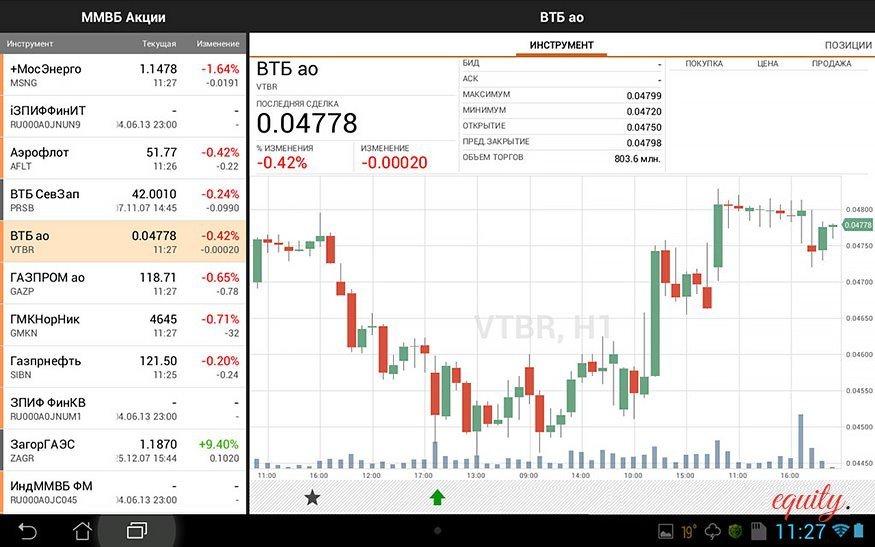Tap the ПРОДАЖА column header

click(831, 64)
